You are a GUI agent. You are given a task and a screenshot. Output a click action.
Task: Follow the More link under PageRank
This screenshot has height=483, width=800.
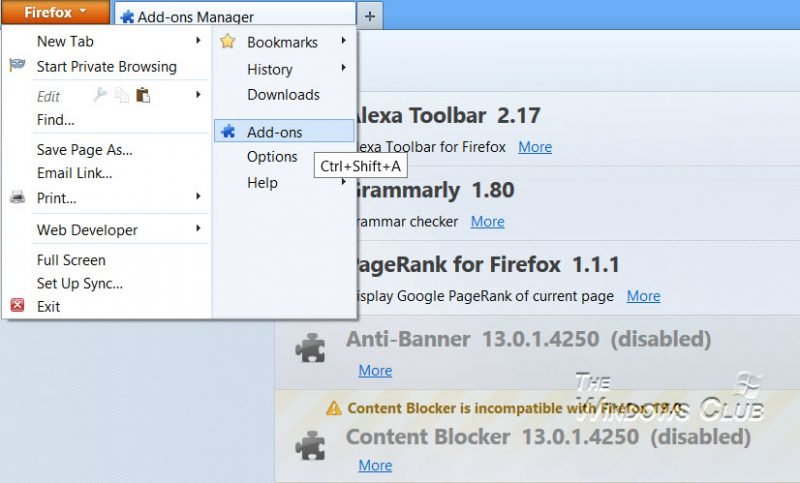pos(643,296)
